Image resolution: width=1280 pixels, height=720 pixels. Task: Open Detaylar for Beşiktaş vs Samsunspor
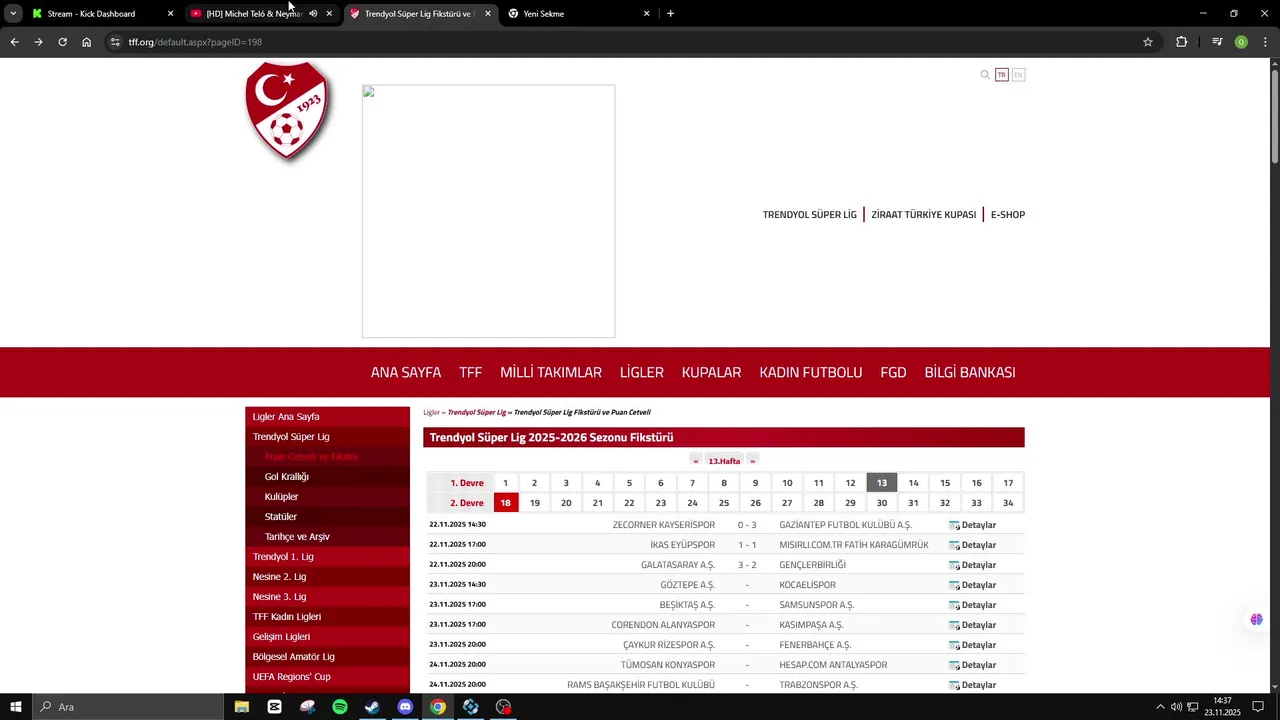pos(972,605)
